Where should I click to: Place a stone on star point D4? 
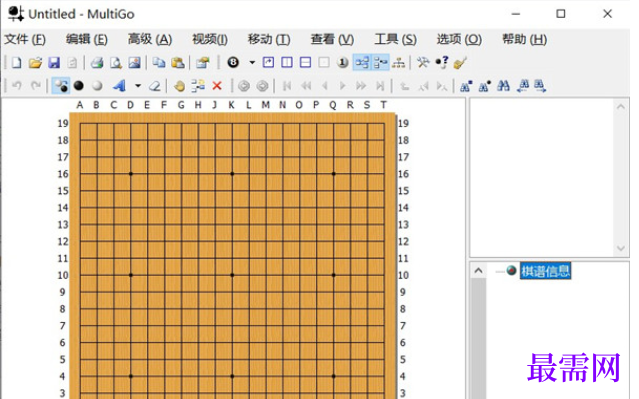coord(131,376)
